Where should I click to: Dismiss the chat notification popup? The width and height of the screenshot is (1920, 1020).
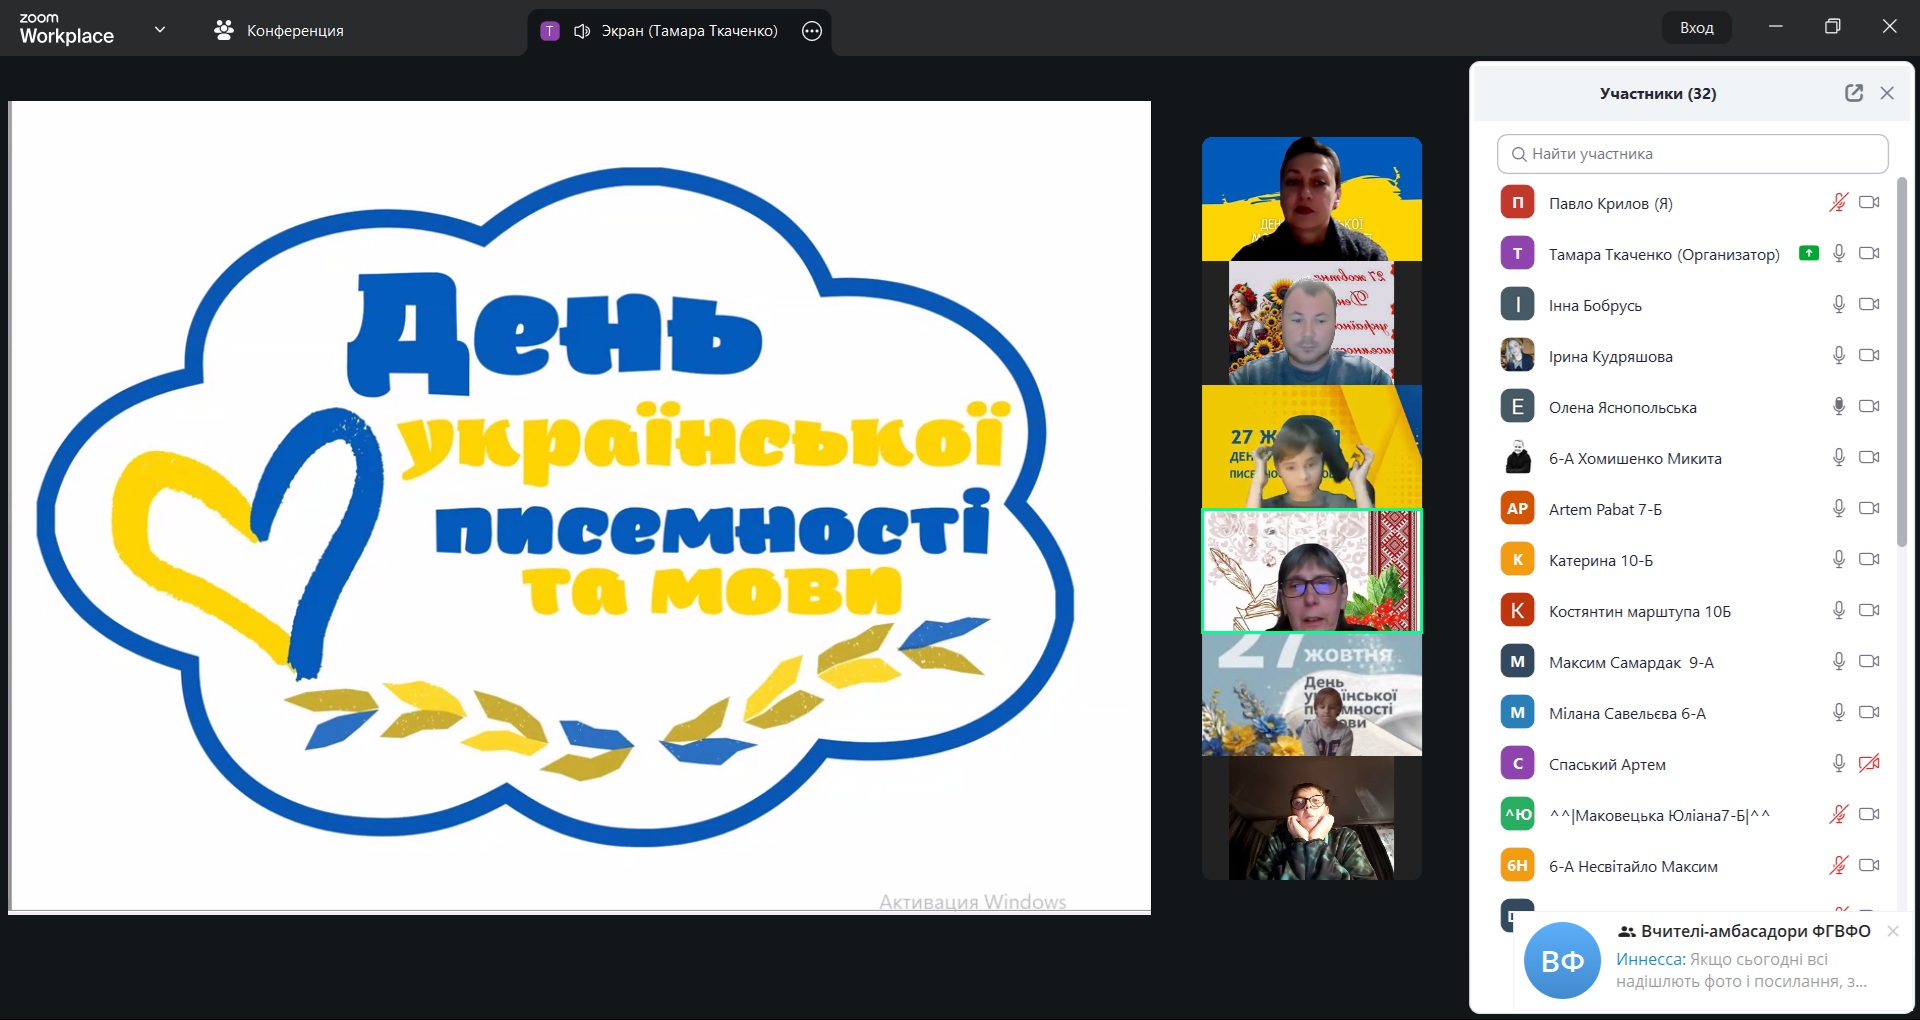1893,931
